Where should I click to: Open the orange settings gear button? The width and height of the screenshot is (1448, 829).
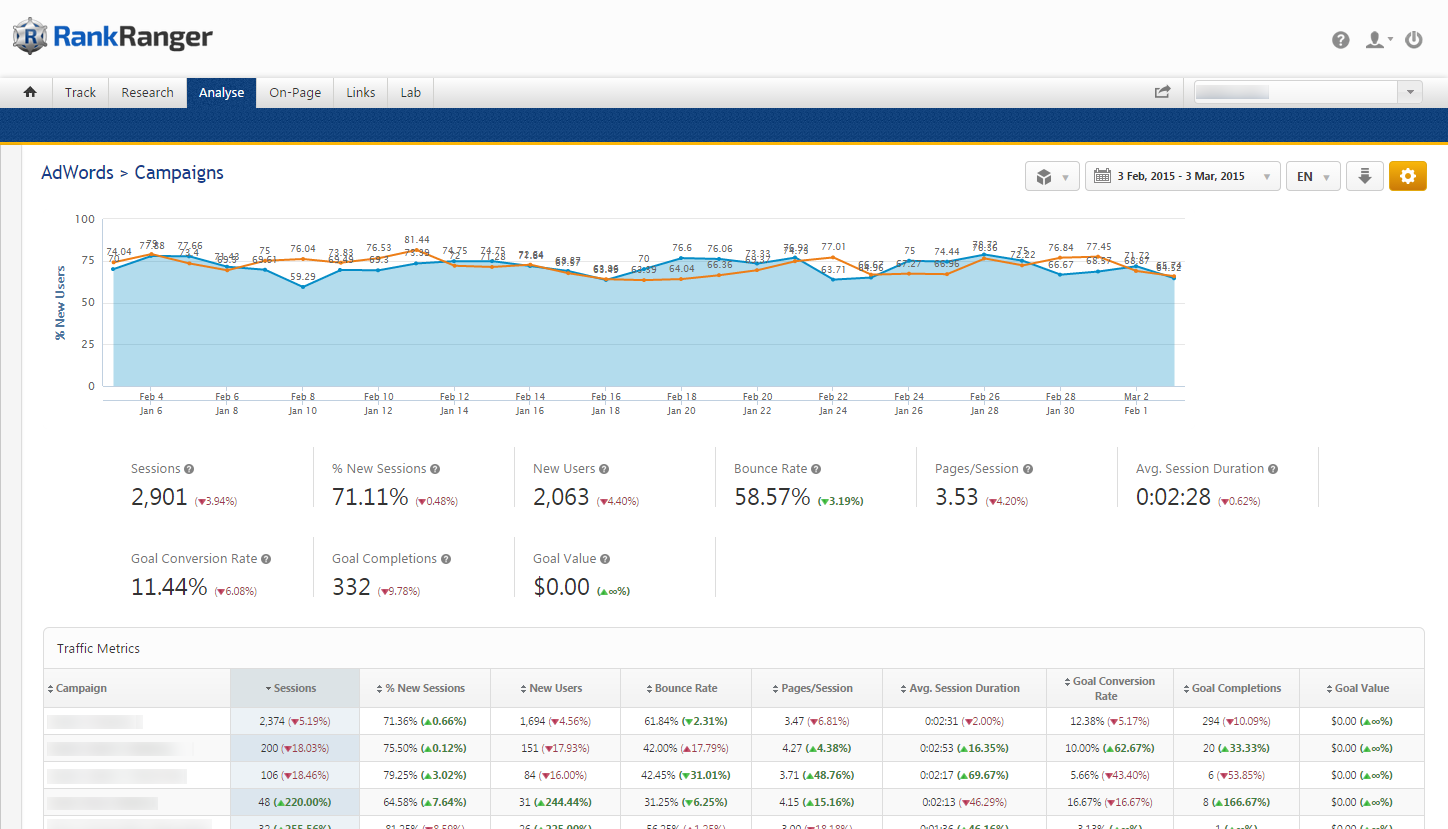click(x=1407, y=176)
